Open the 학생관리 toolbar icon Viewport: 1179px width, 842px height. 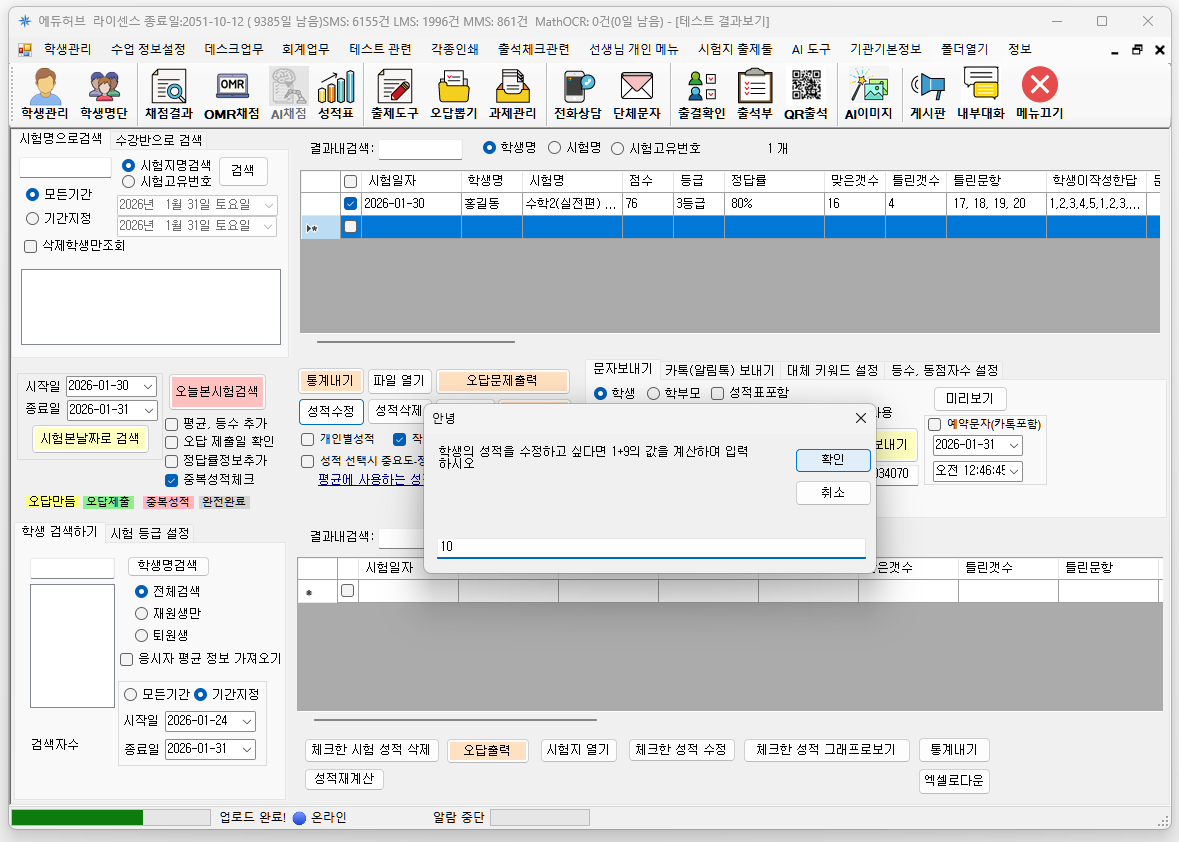(46, 94)
